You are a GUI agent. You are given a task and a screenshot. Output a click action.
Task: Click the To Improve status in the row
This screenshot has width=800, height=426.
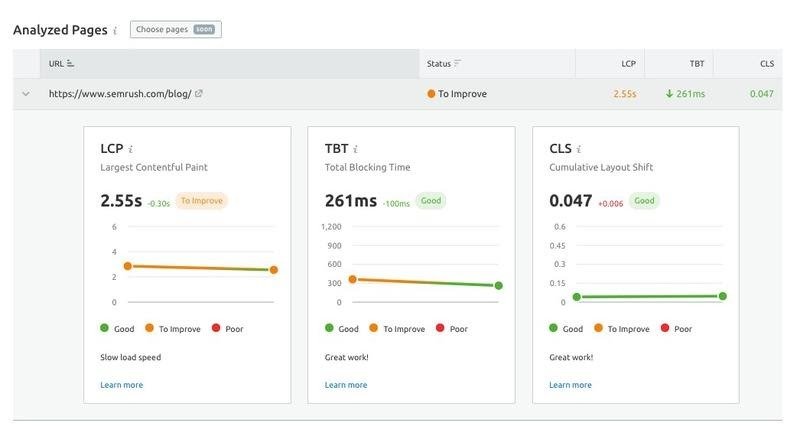[x=462, y=94]
